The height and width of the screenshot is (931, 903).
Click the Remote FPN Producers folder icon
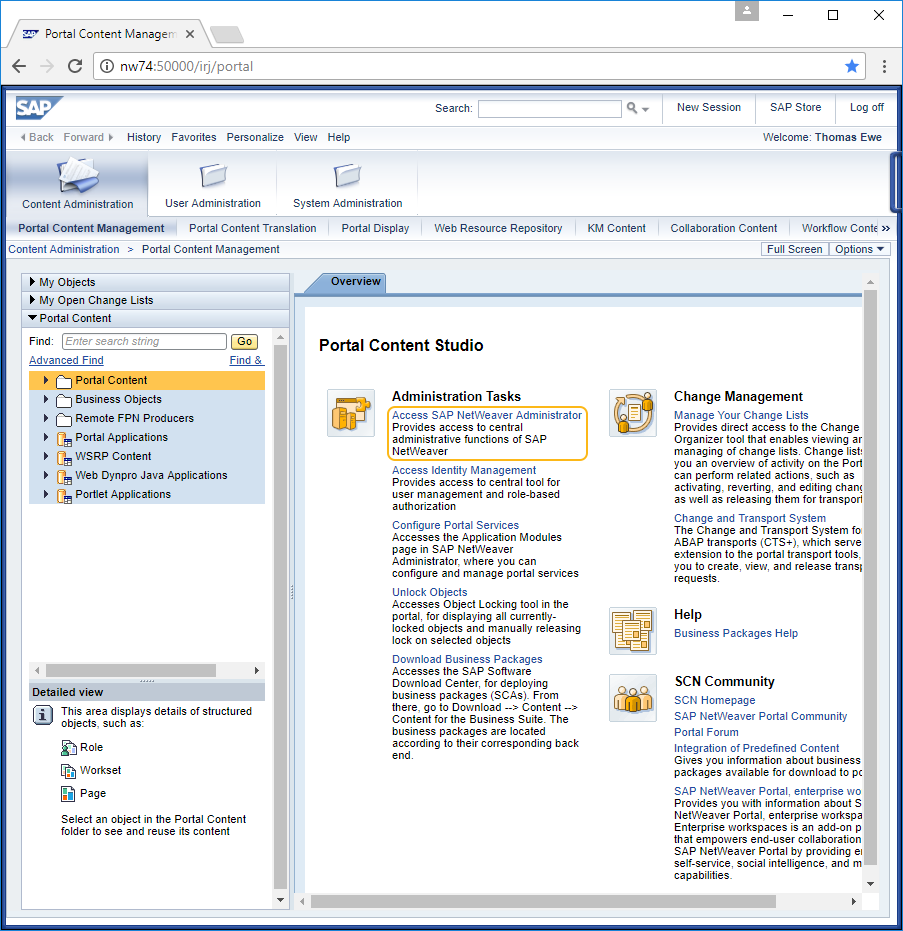(x=64, y=419)
